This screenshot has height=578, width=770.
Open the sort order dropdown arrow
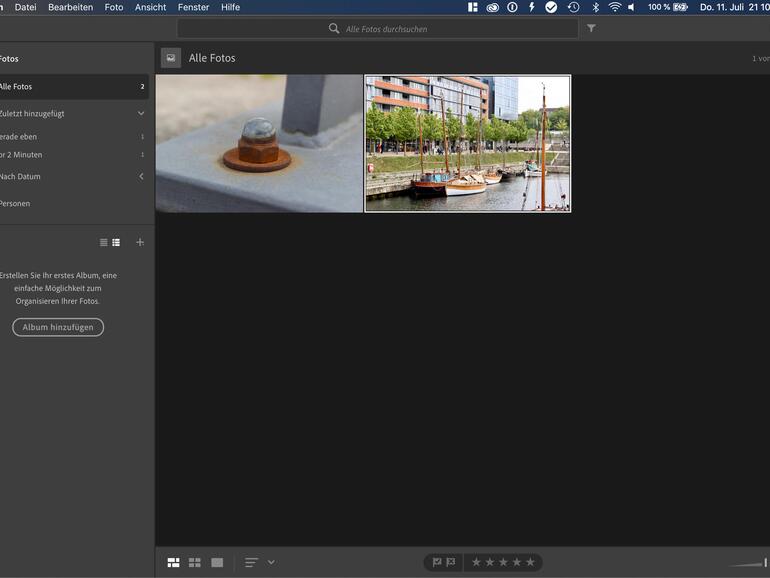click(271, 562)
